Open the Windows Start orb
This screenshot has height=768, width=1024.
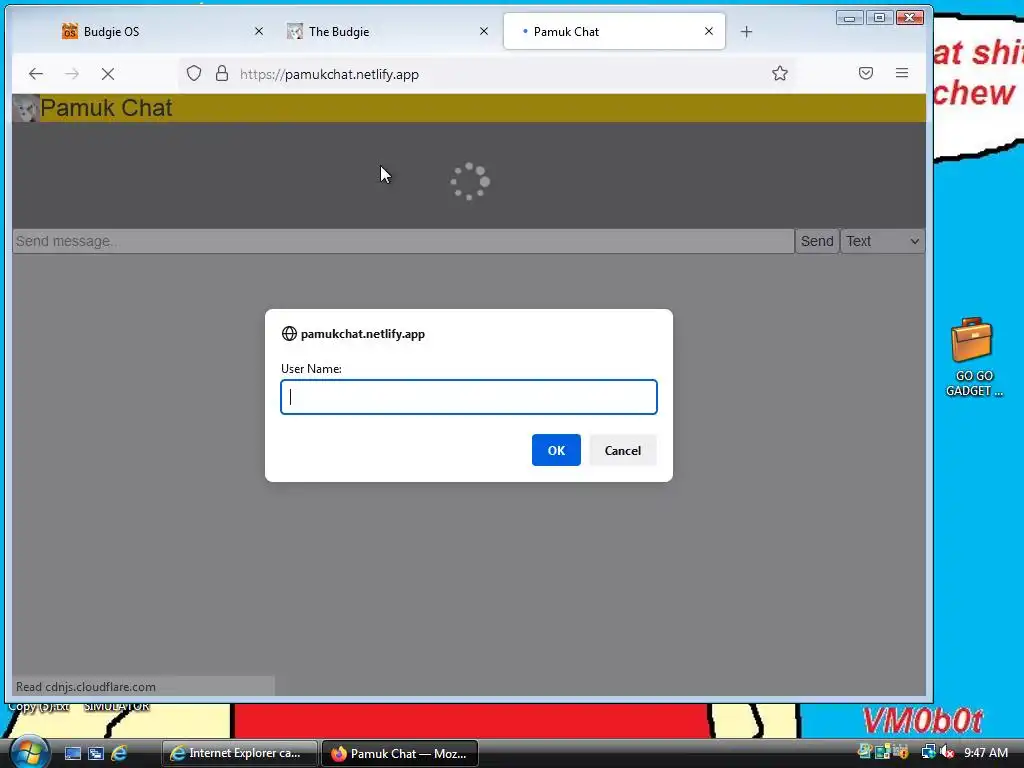(x=29, y=752)
